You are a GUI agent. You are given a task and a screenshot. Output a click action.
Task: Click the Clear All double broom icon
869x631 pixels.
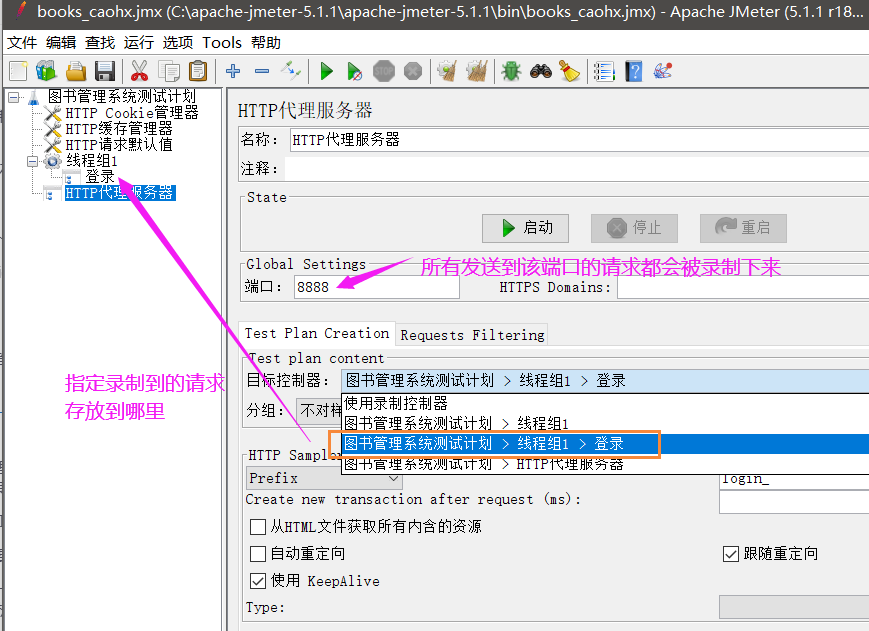click(x=477, y=71)
